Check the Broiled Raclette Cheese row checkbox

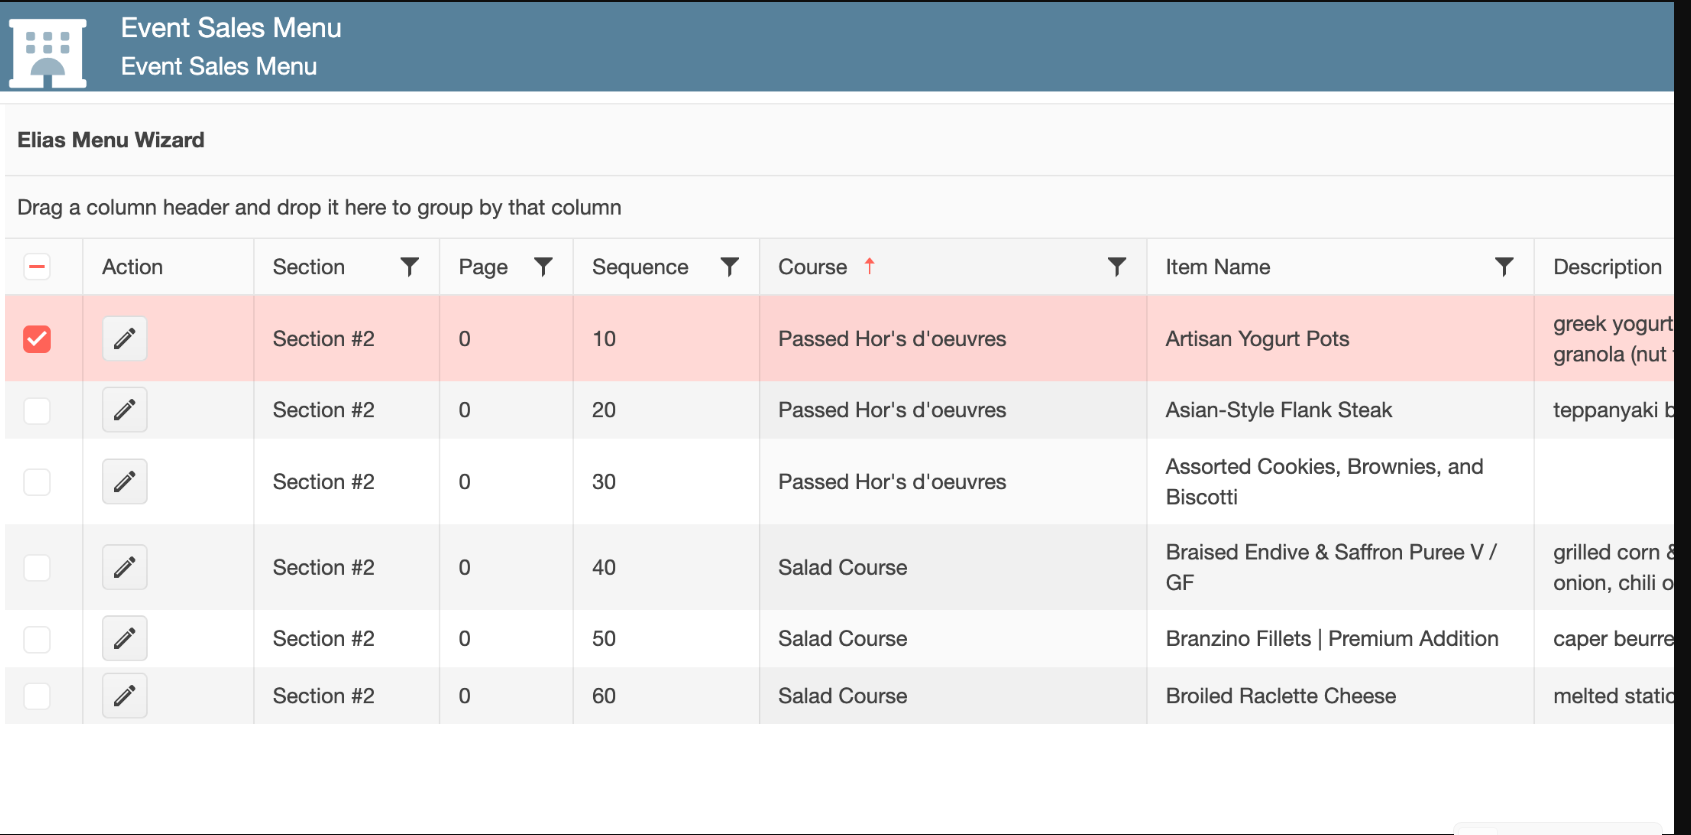tap(37, 696)
